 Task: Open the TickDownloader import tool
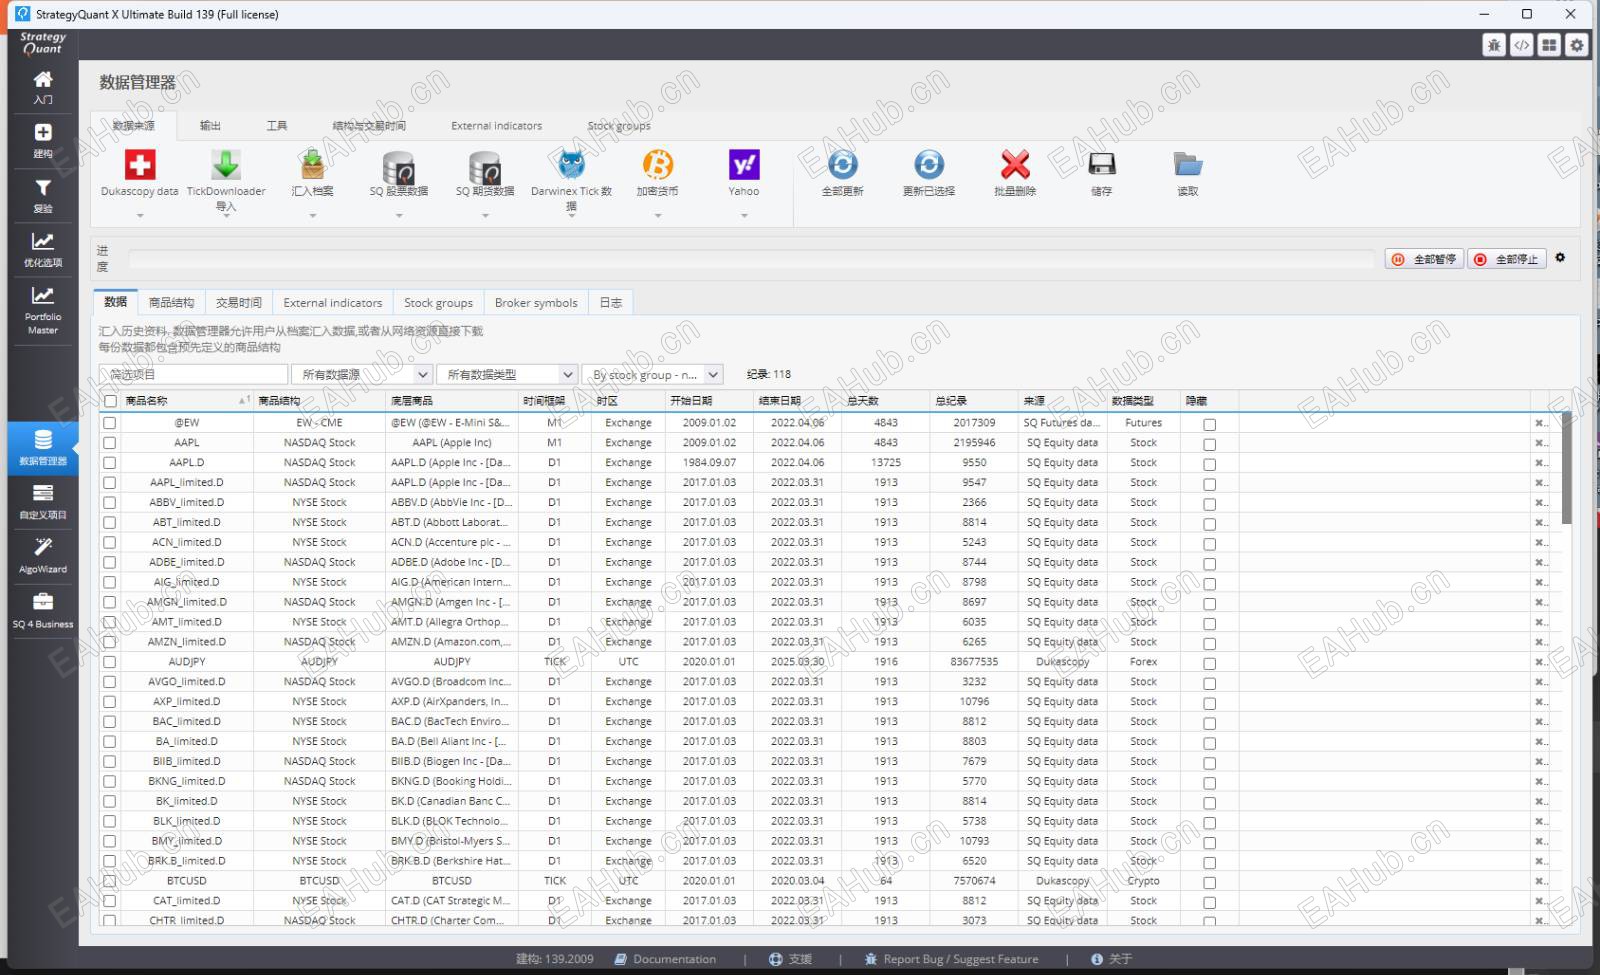pyautogui.click(x=226, y=166)
